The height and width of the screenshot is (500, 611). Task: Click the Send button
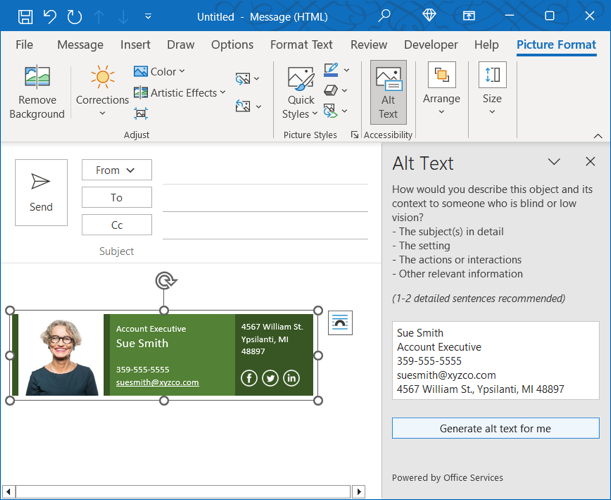coord(41,192)
